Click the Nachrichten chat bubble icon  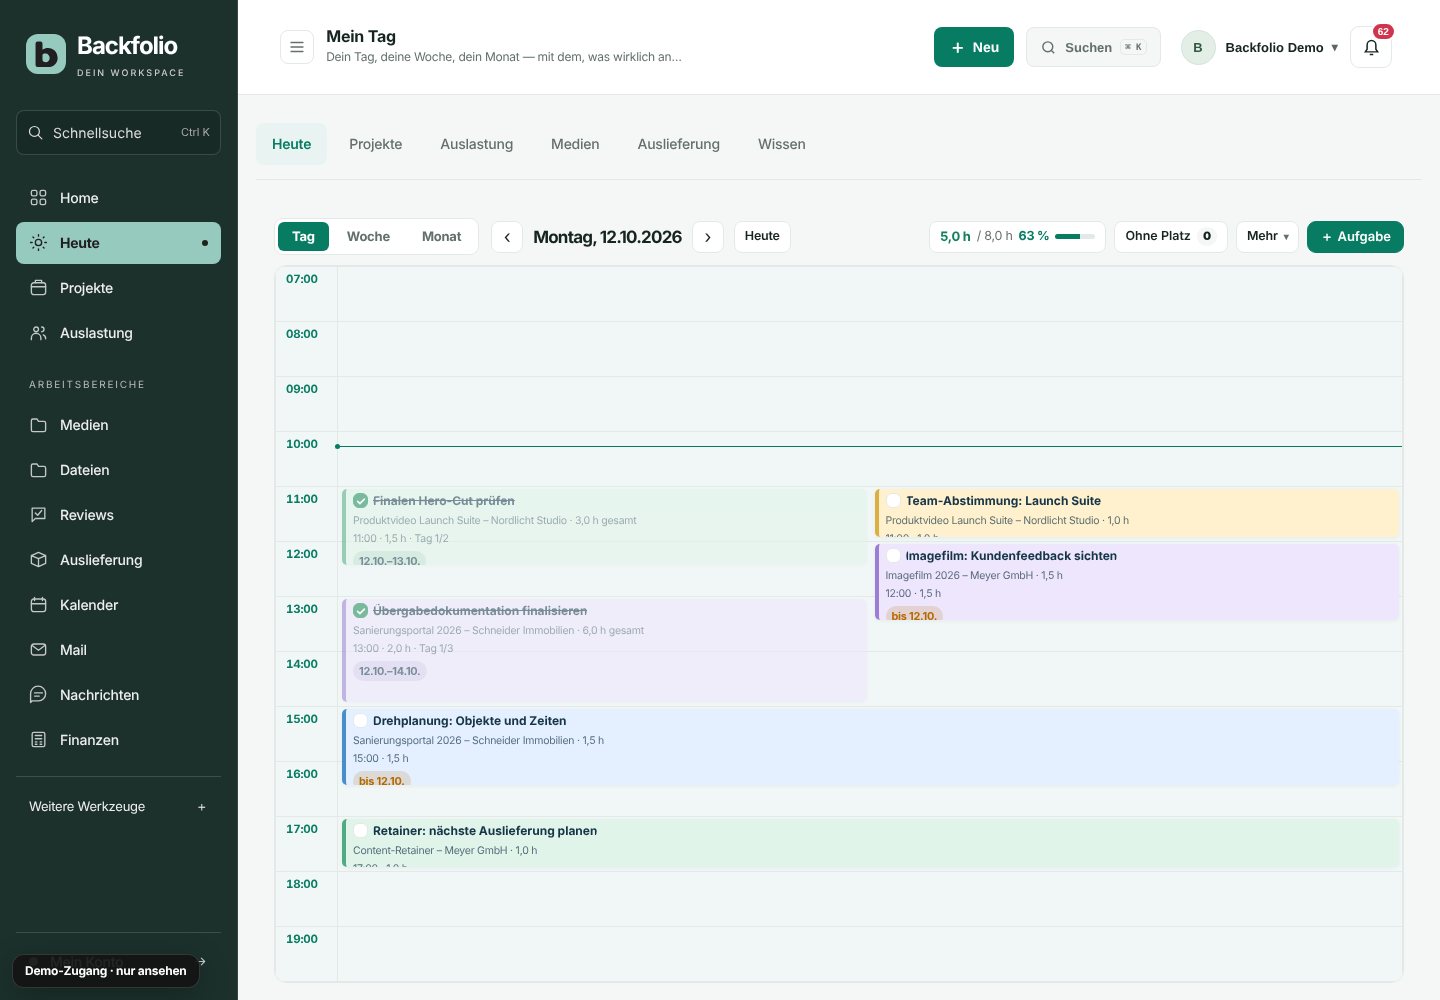tap(39, 695)
